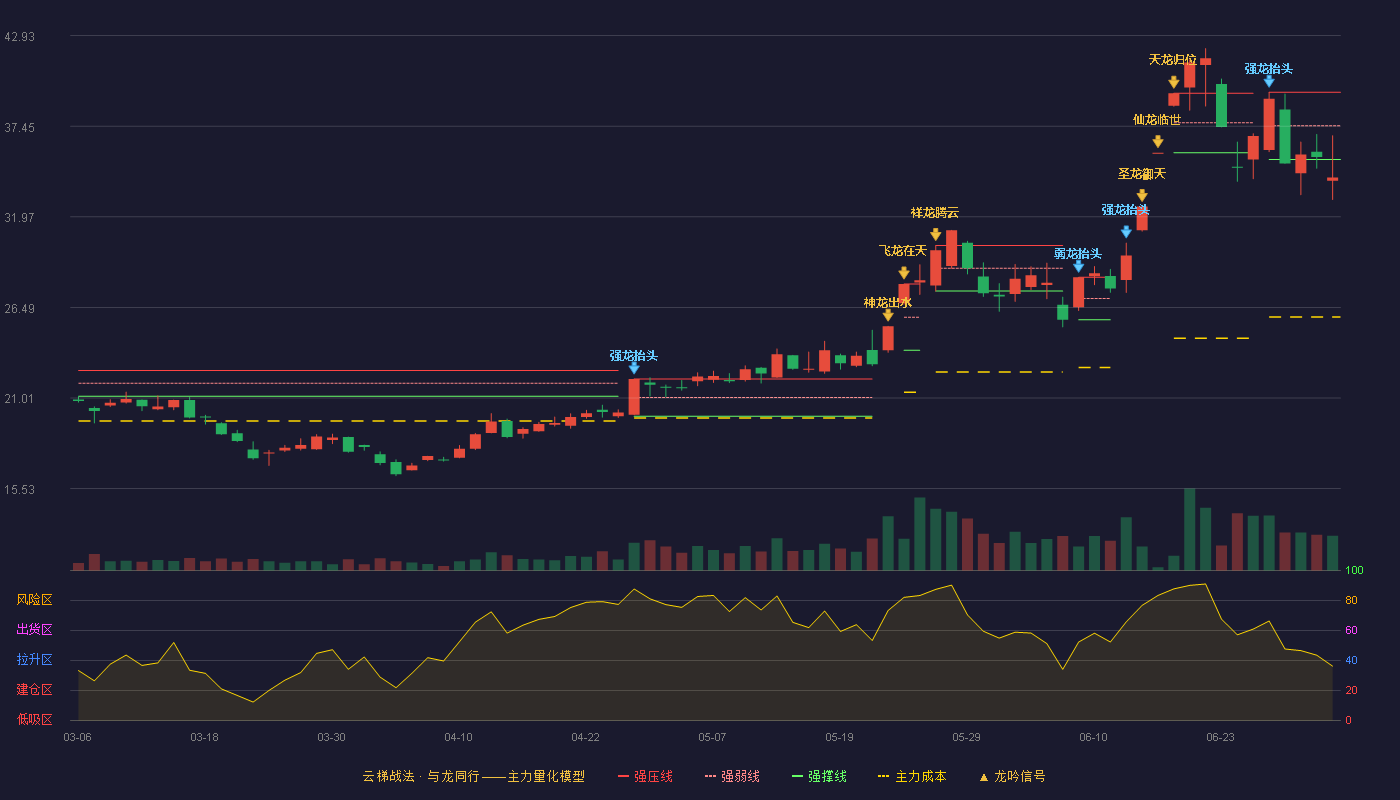Click the yellow arrow under 仙龙临世
The height and width of the screenshot is (800, 1400).
pyautogui.click(x=1158, y=142)
